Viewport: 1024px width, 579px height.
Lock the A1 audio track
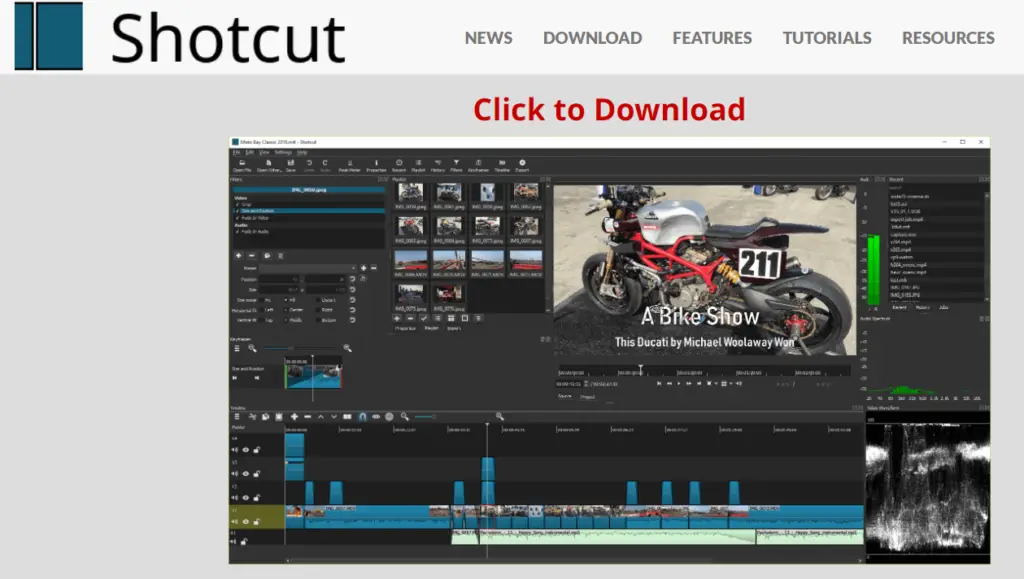[244, 541]
